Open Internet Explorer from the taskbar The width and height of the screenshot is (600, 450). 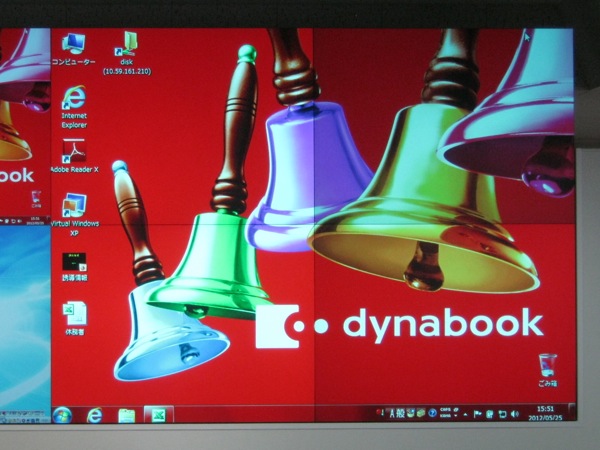(x=95, y=415)
